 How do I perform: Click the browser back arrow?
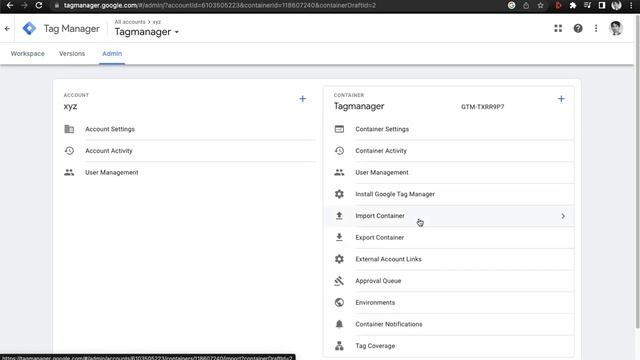(x=10, y=5)
